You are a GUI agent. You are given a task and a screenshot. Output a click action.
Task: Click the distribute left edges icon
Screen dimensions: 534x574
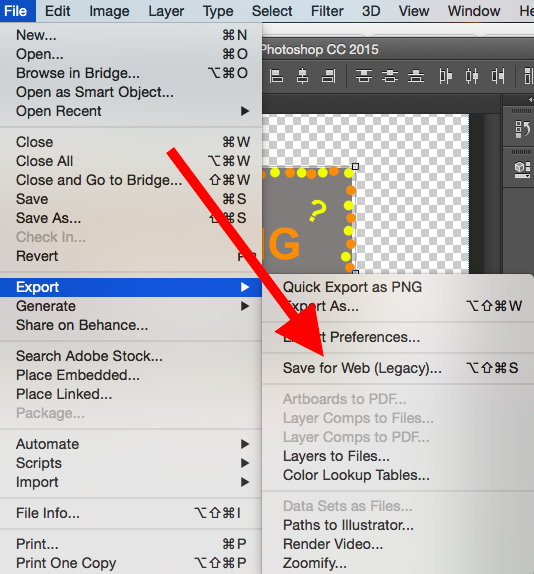(x=445, y=76)
